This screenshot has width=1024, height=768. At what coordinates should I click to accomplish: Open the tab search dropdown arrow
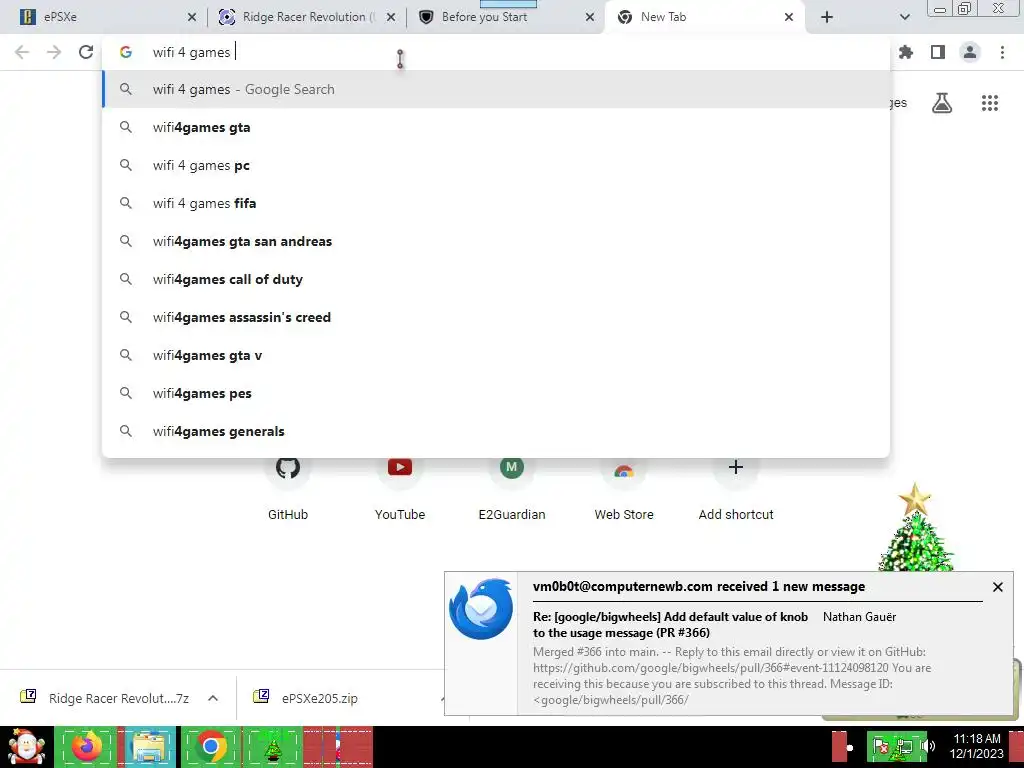pos(904,18)
